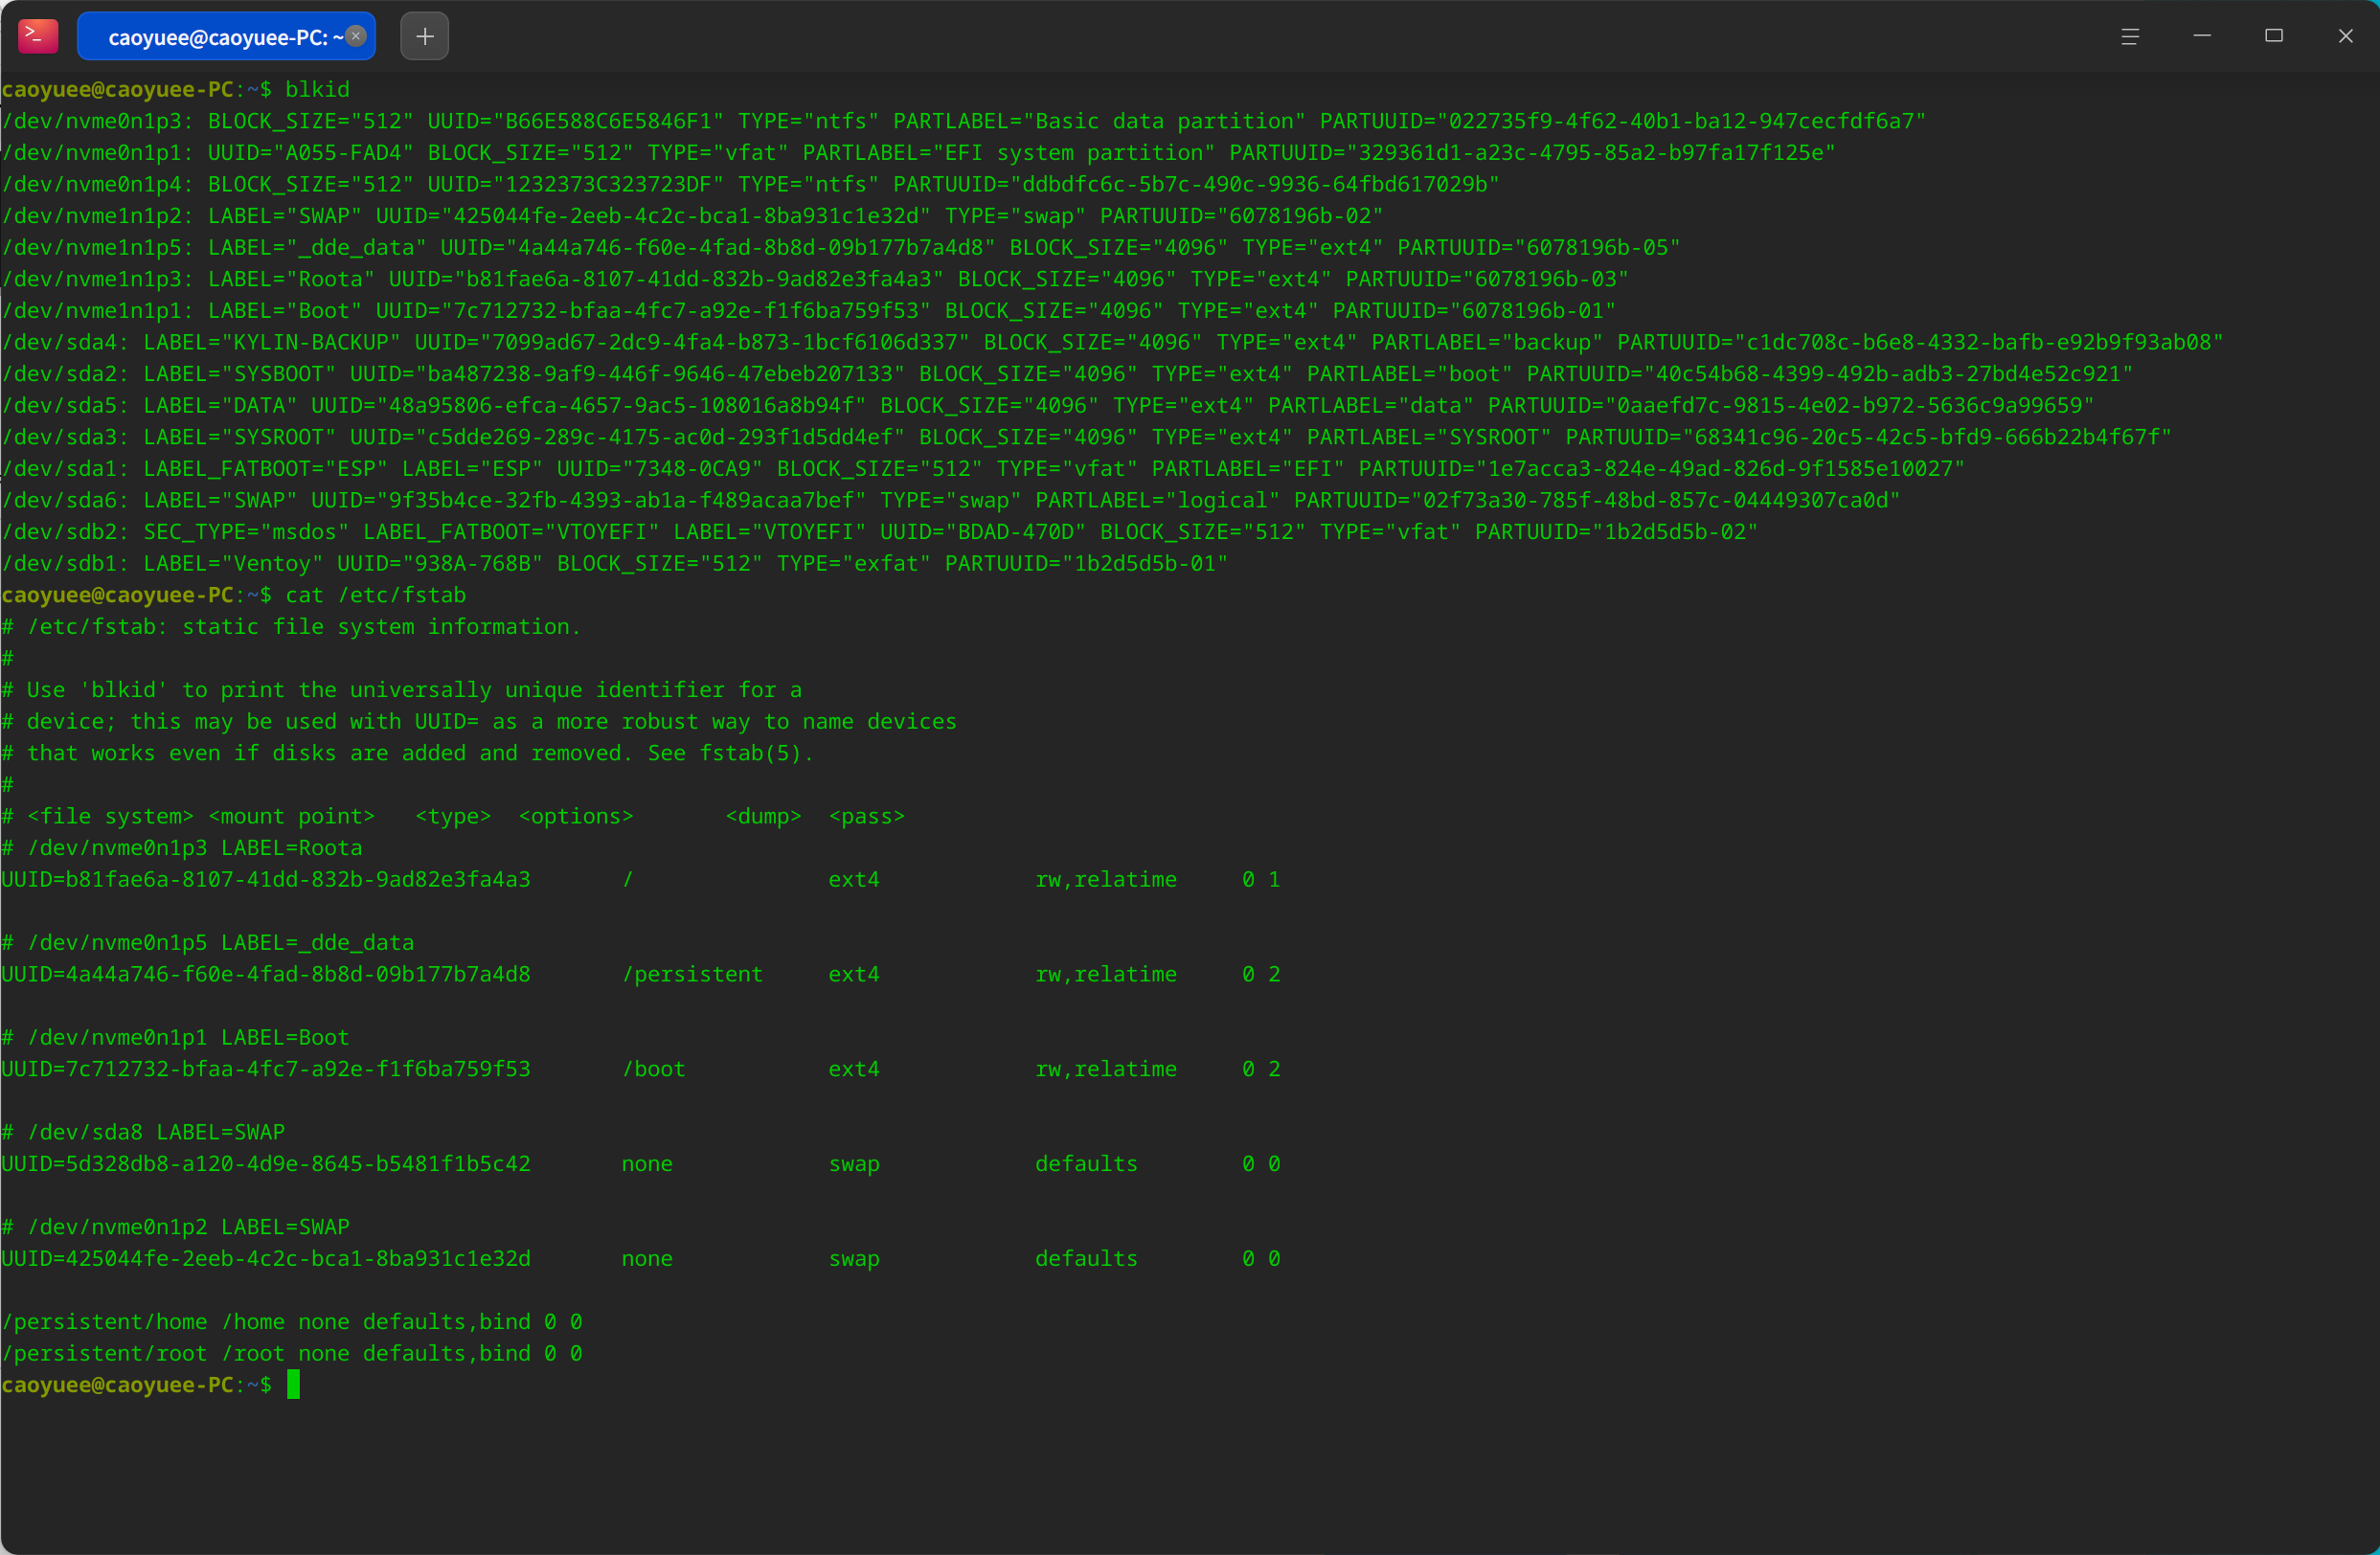Open a new terminal tab with plus

pos(425,36)
